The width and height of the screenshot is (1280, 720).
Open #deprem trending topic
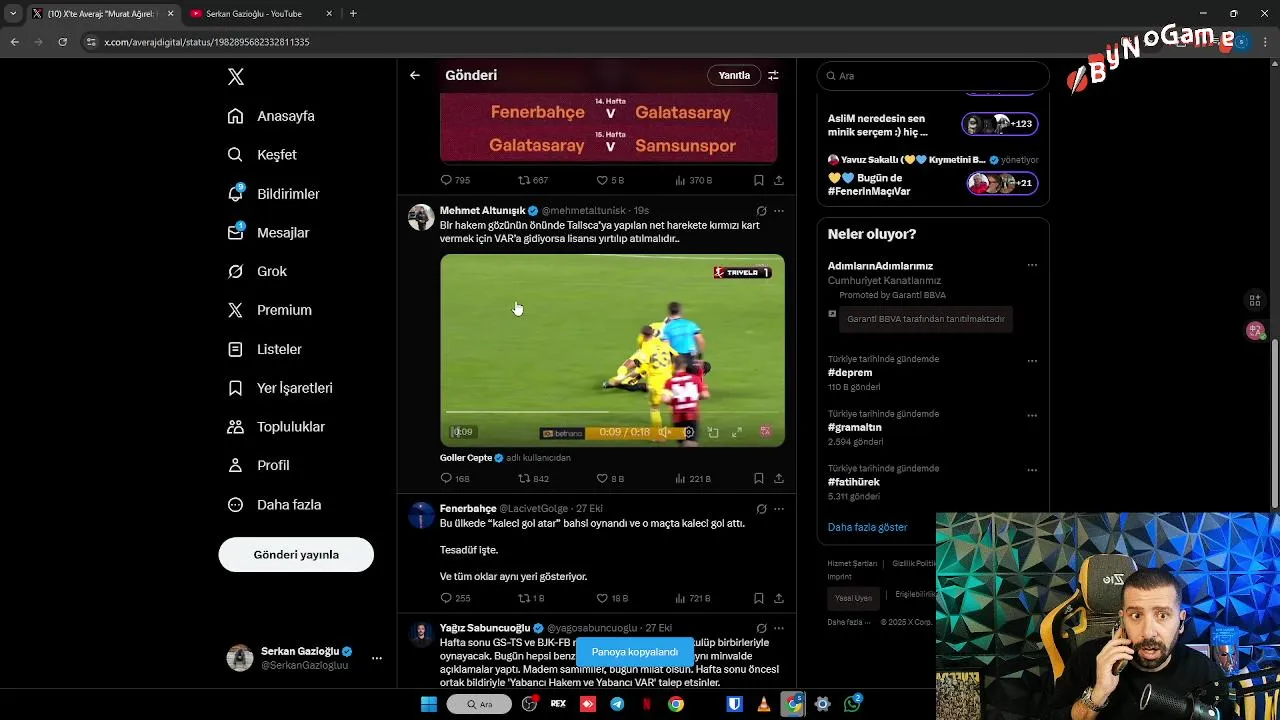coord(850,372)
